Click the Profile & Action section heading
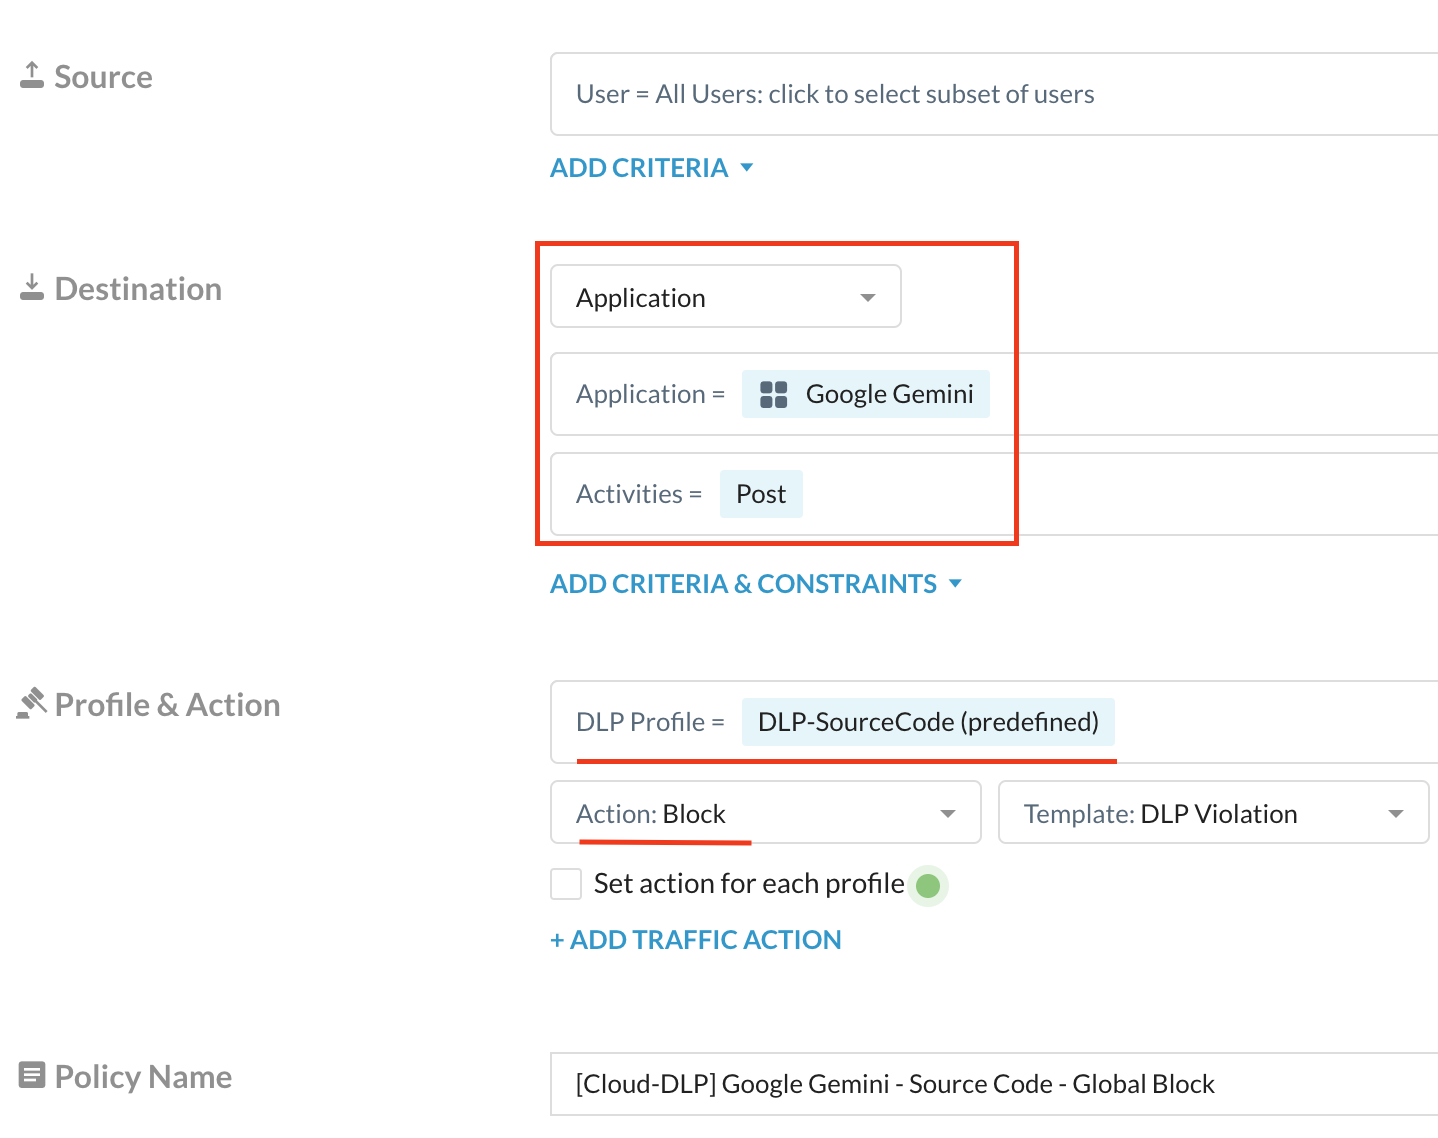Viewport: 1438px width, 1138px height. [x=167, y=705]
